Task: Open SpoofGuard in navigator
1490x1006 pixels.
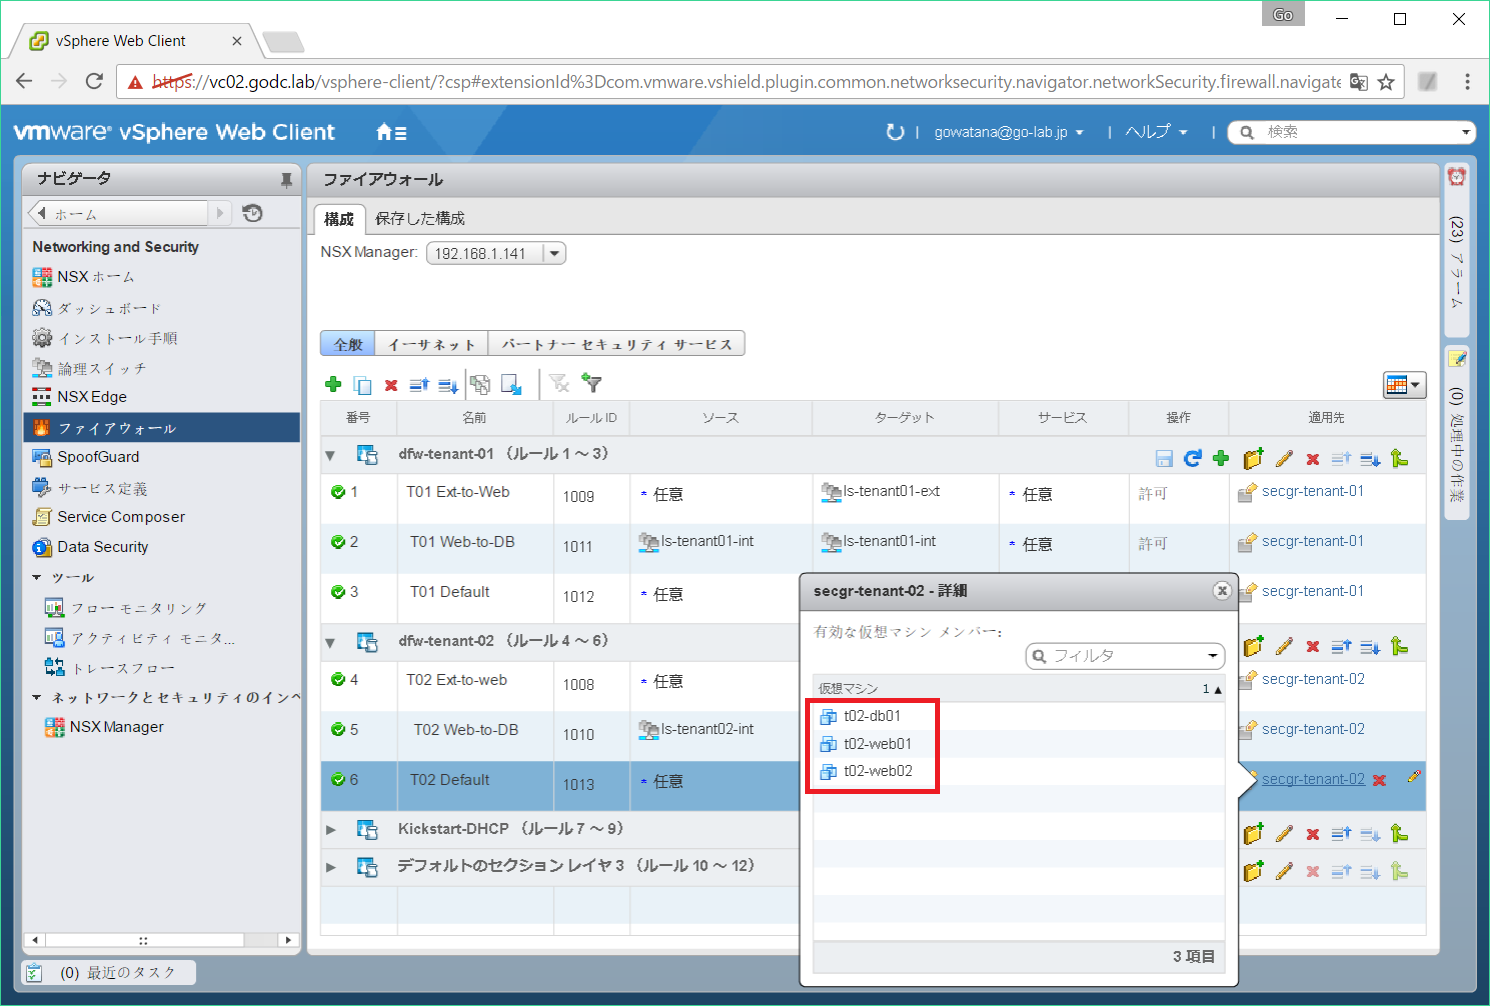Action: point(86,457)
